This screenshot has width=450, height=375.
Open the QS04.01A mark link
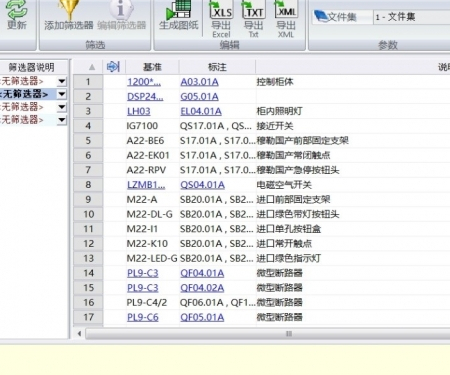coord(202,185)
